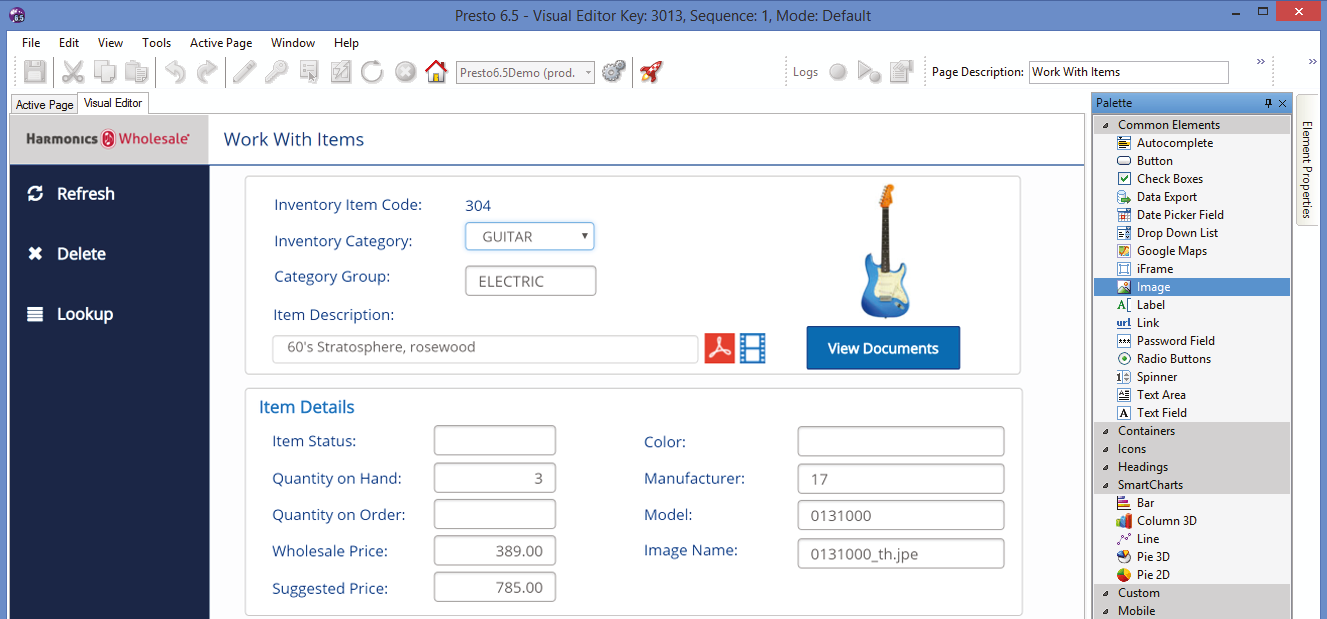Click the Cut scissors icon

[x=73, y=72]
